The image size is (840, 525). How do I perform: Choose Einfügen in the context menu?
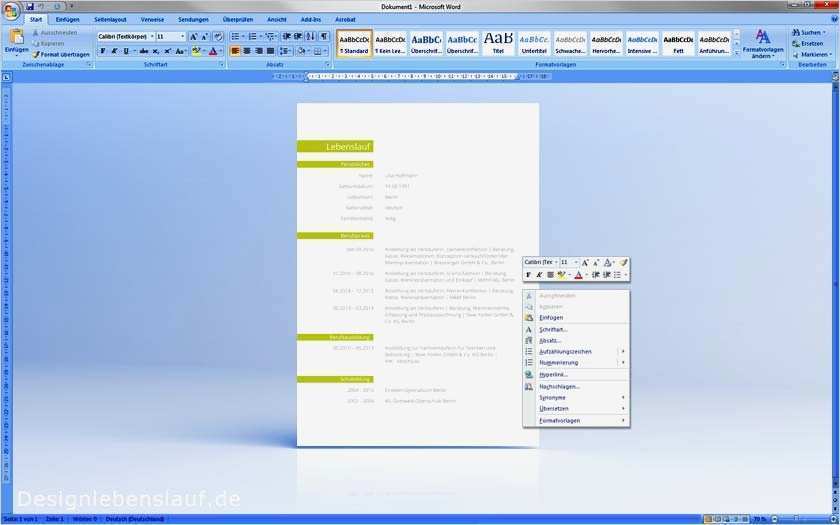(x=576, y=318)
